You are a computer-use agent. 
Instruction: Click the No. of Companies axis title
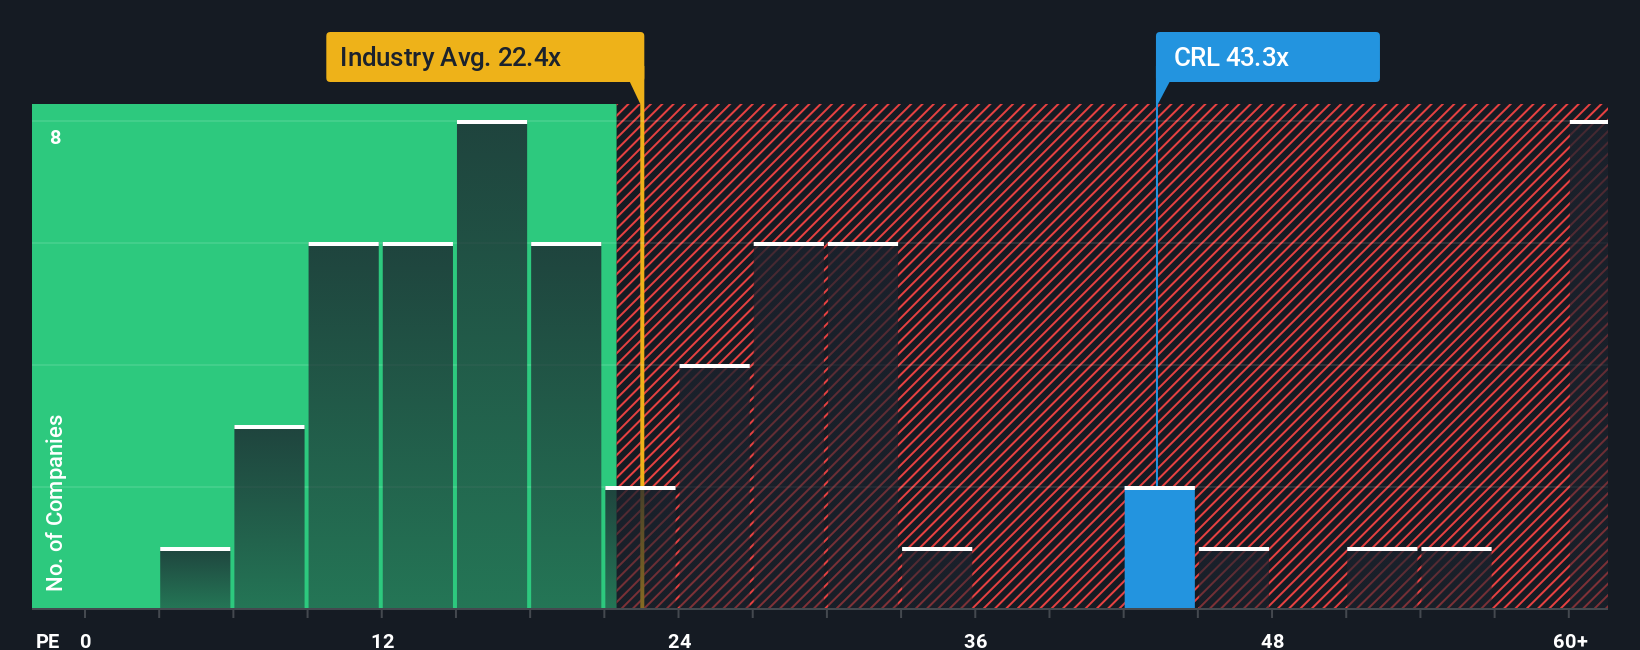[x=55, y=503]
